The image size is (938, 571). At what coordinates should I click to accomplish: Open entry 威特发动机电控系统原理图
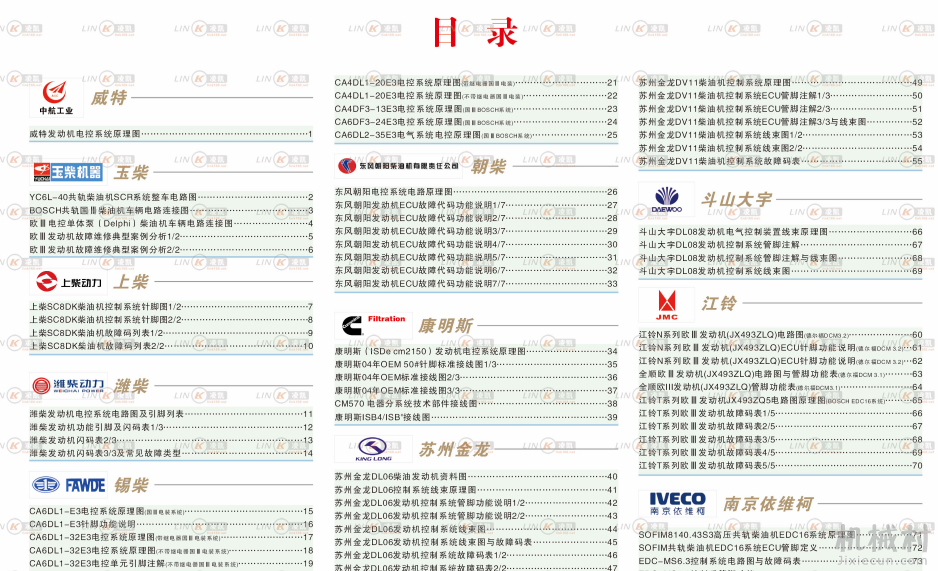pyautogui.click(x=170, y=134)
